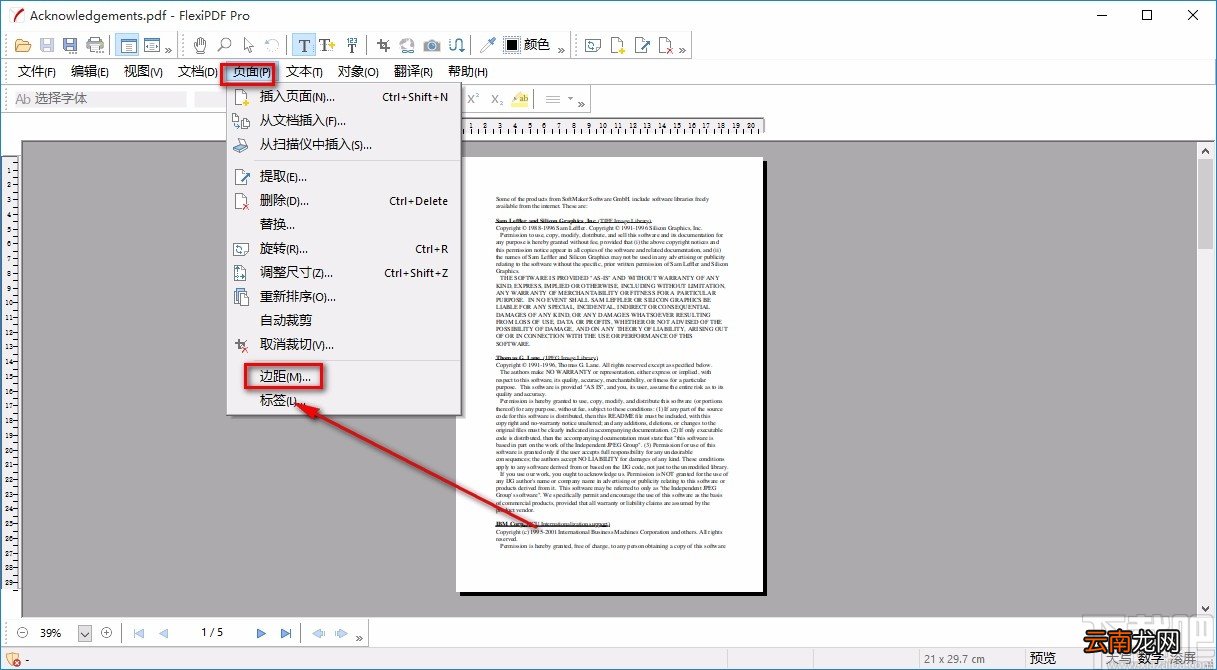Click the Open folder icon in toolbar
Image resolution: width=1217 pixels, height=670 pixels.
(x=24, y=45)
